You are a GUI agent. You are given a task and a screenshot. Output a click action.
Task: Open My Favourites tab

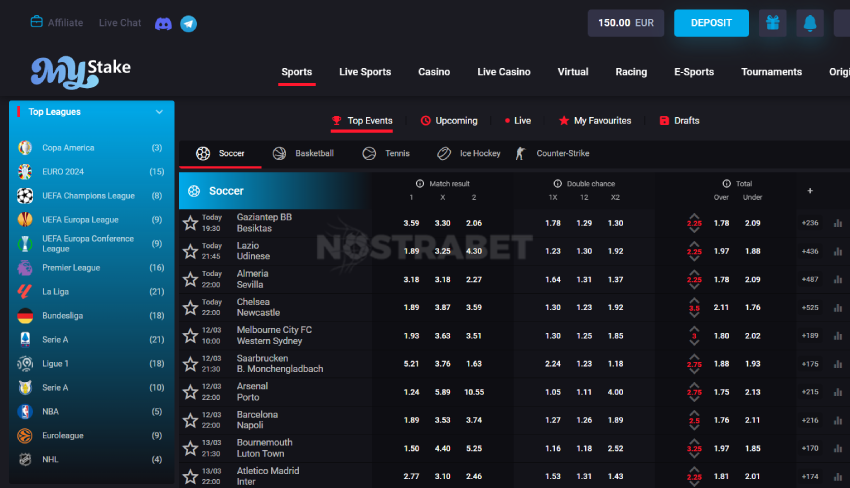[595, 120]
